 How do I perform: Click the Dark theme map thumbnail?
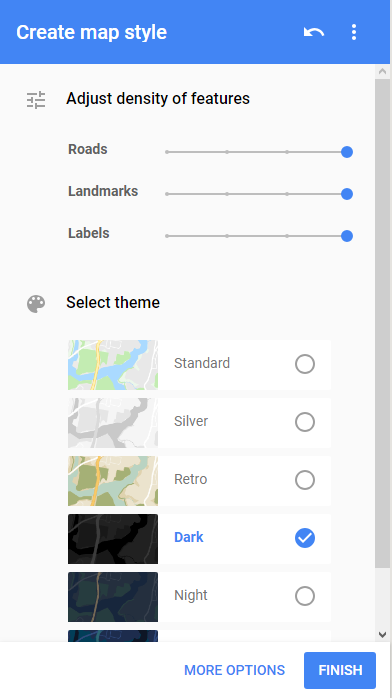(113, 539)
